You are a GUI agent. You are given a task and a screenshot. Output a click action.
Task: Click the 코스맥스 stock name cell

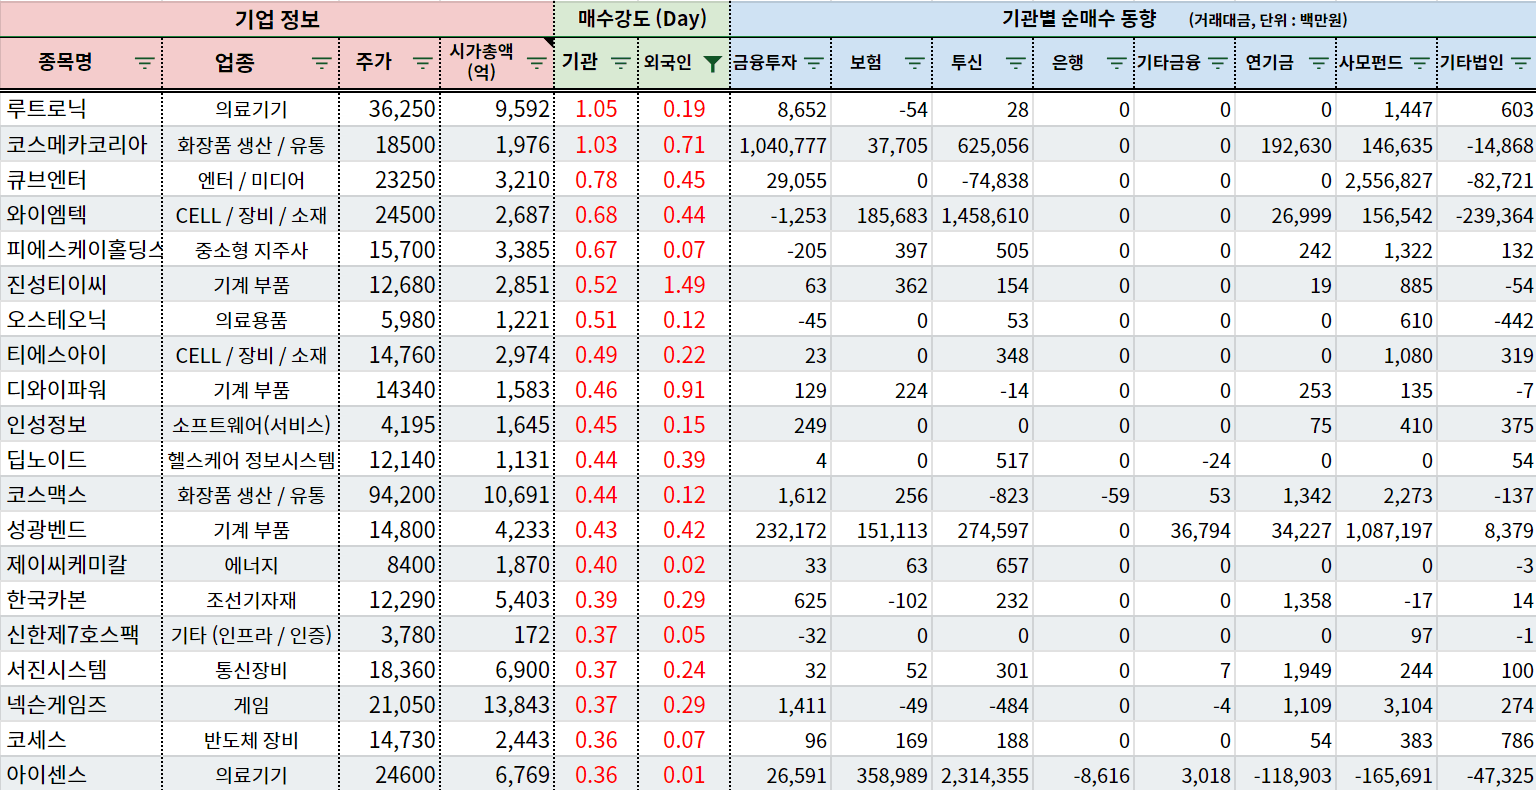click(81, 494)
